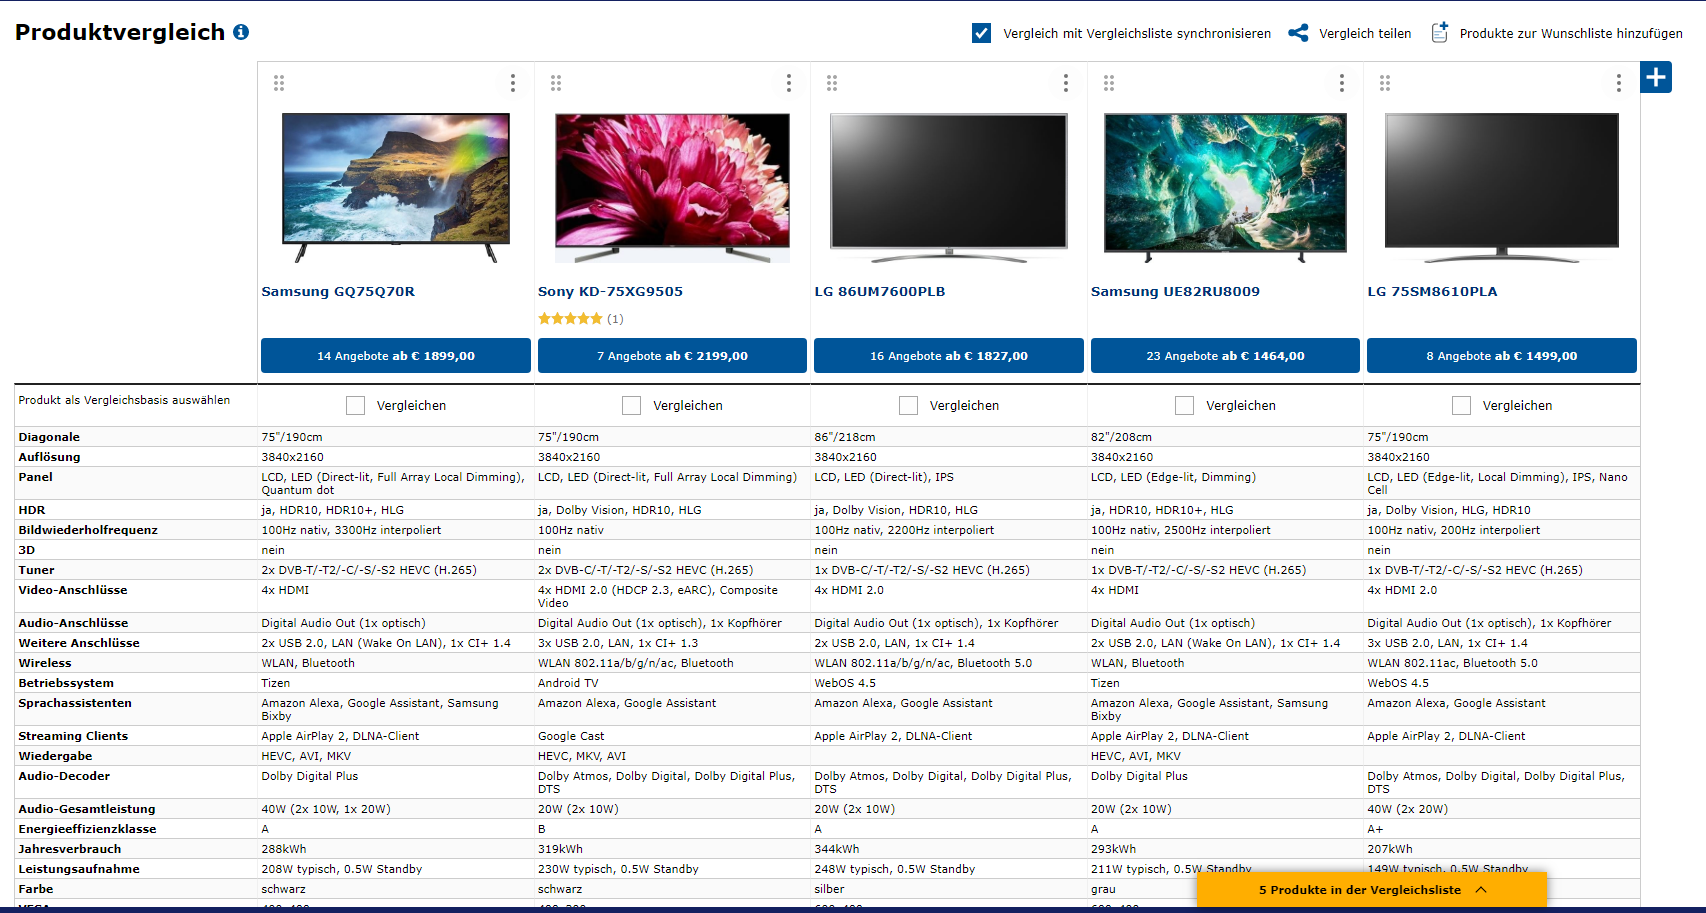Open the three-dot menu for LG 86UM7600PLB
This screenshot has width=1706, height=913.
pos(1066,83)
